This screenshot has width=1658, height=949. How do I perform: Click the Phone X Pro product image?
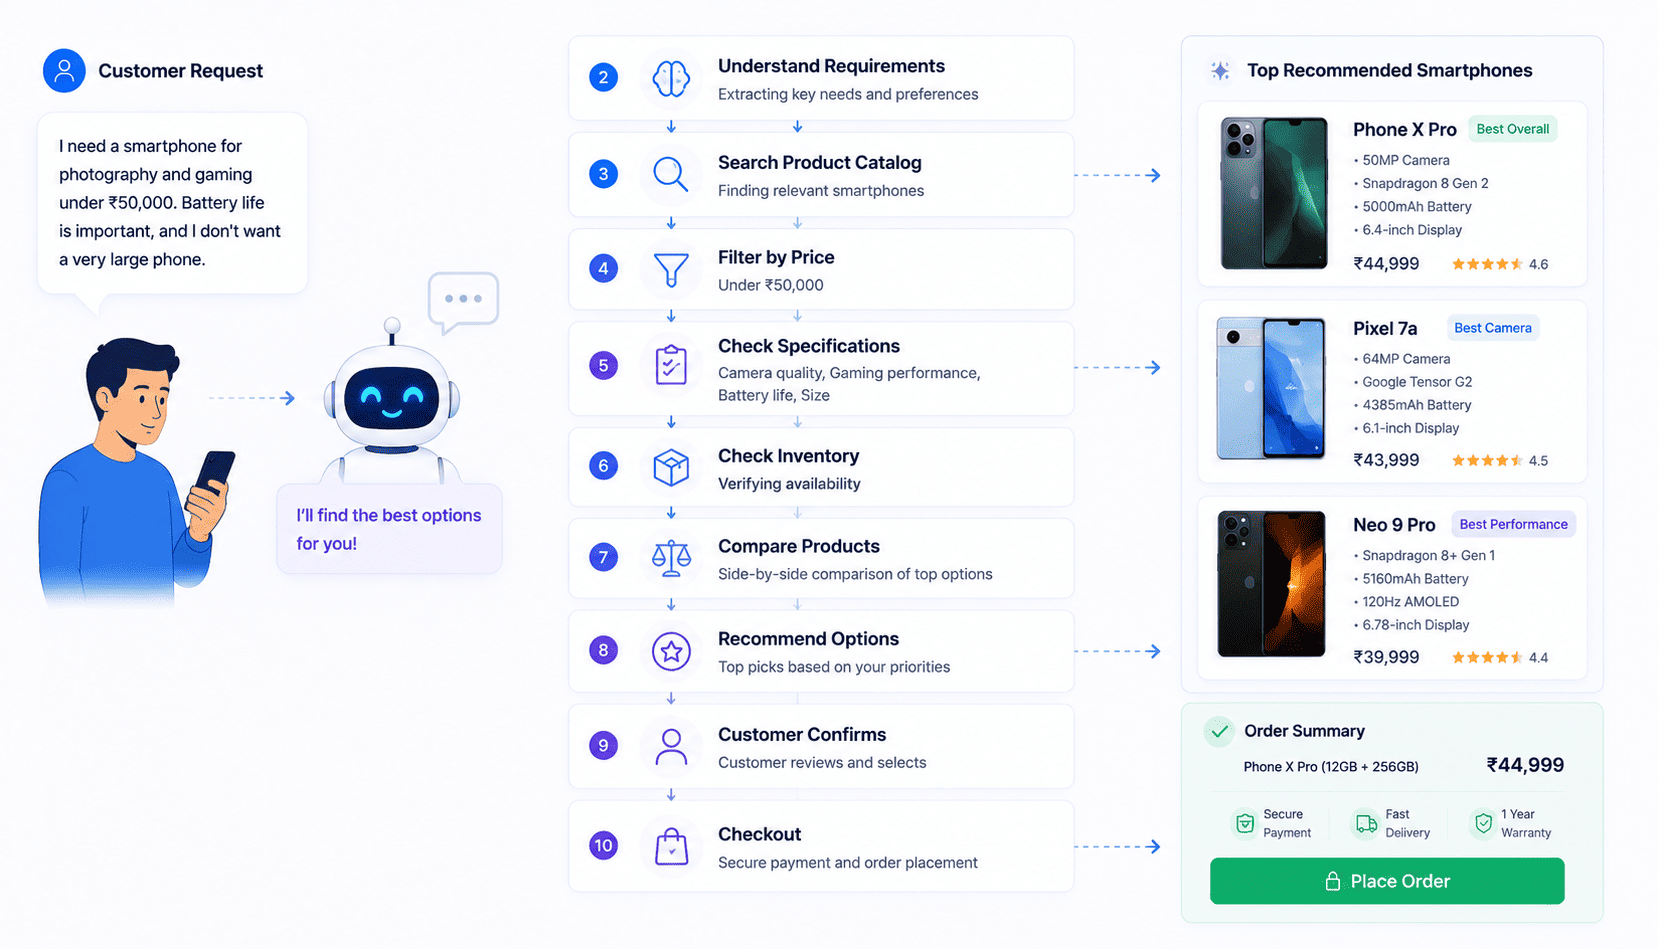(1274, 193)
